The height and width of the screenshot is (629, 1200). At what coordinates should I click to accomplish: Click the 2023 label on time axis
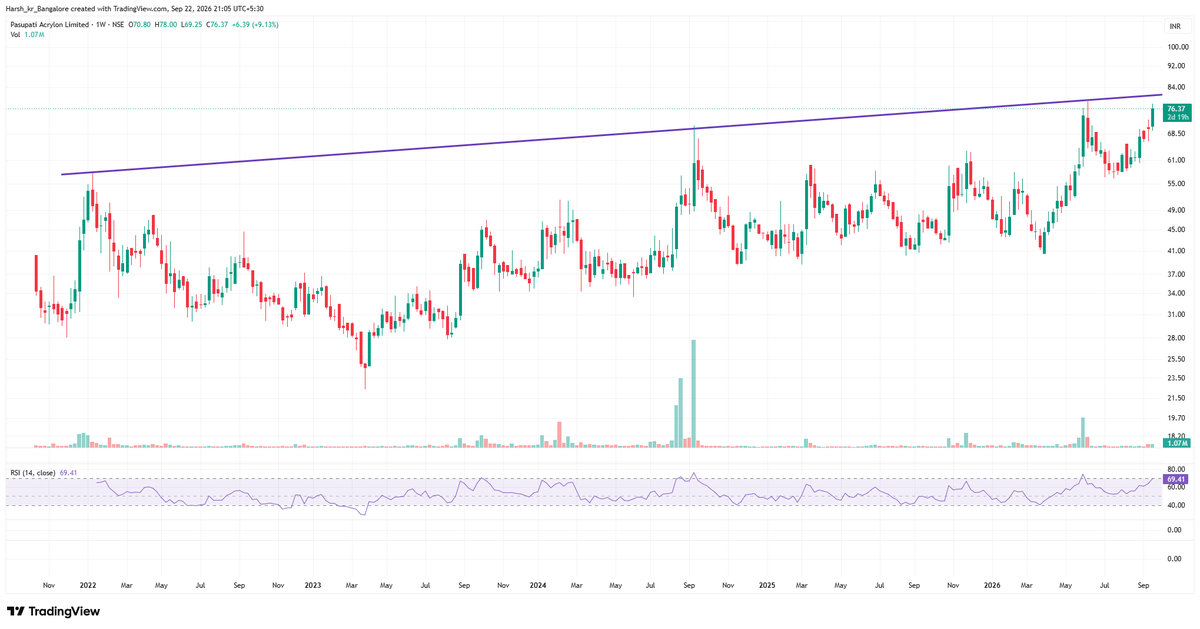pyautogui.click(x=313, y=583)
